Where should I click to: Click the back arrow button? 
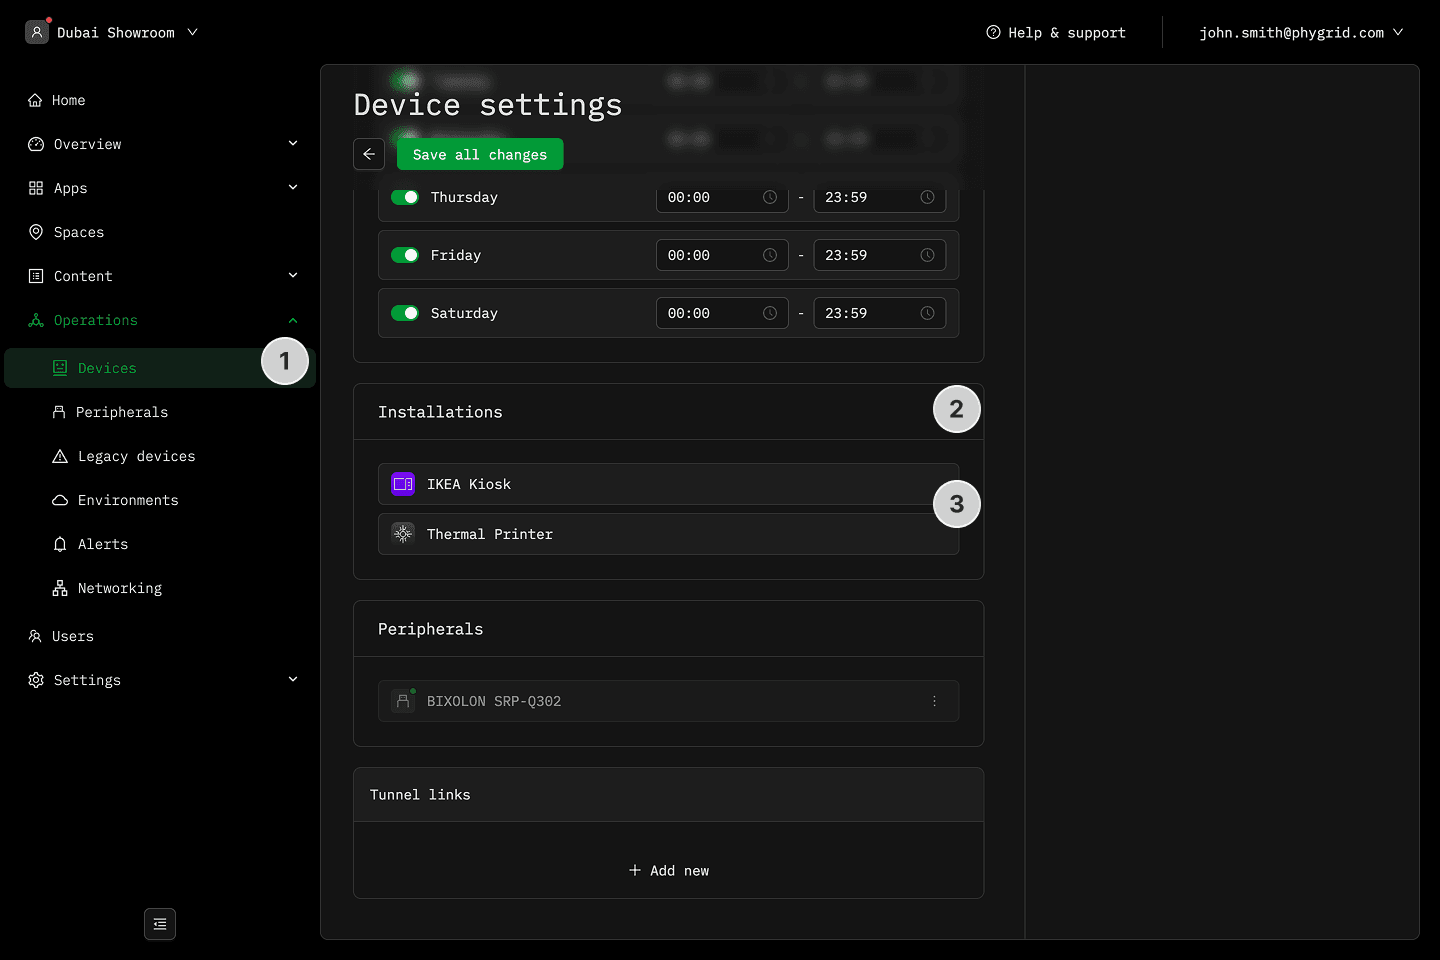369,154
